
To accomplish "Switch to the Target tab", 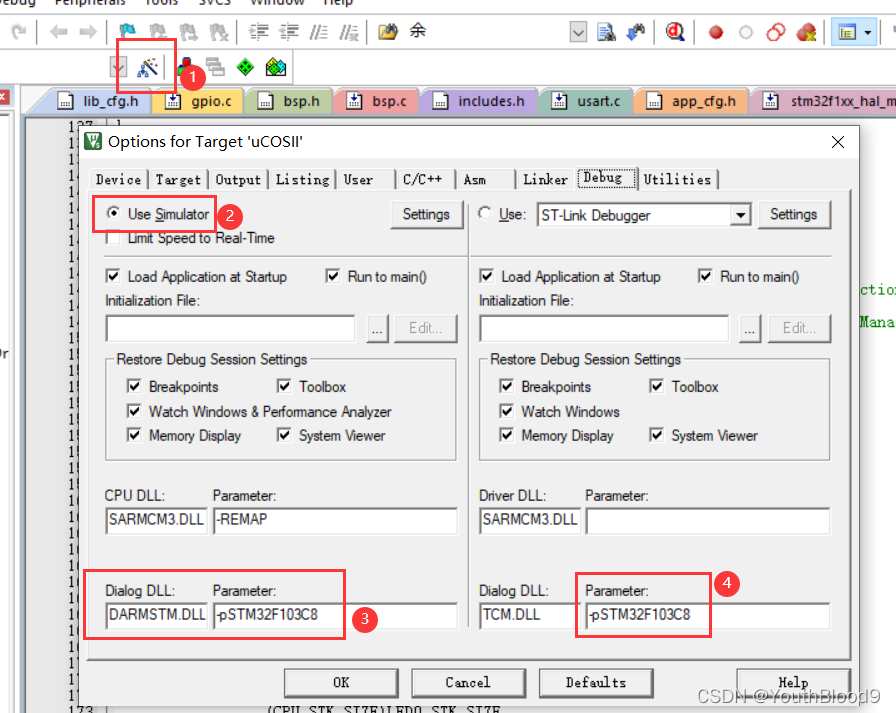I will point(178,179).
